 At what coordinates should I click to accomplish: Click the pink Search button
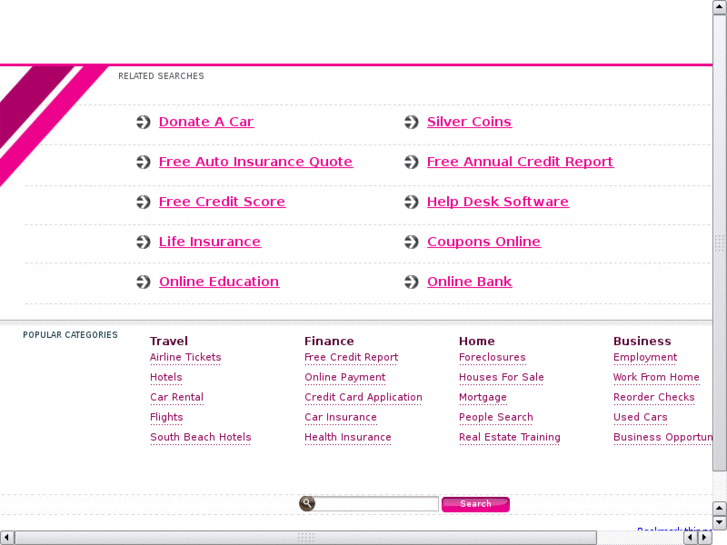(476, 504)
